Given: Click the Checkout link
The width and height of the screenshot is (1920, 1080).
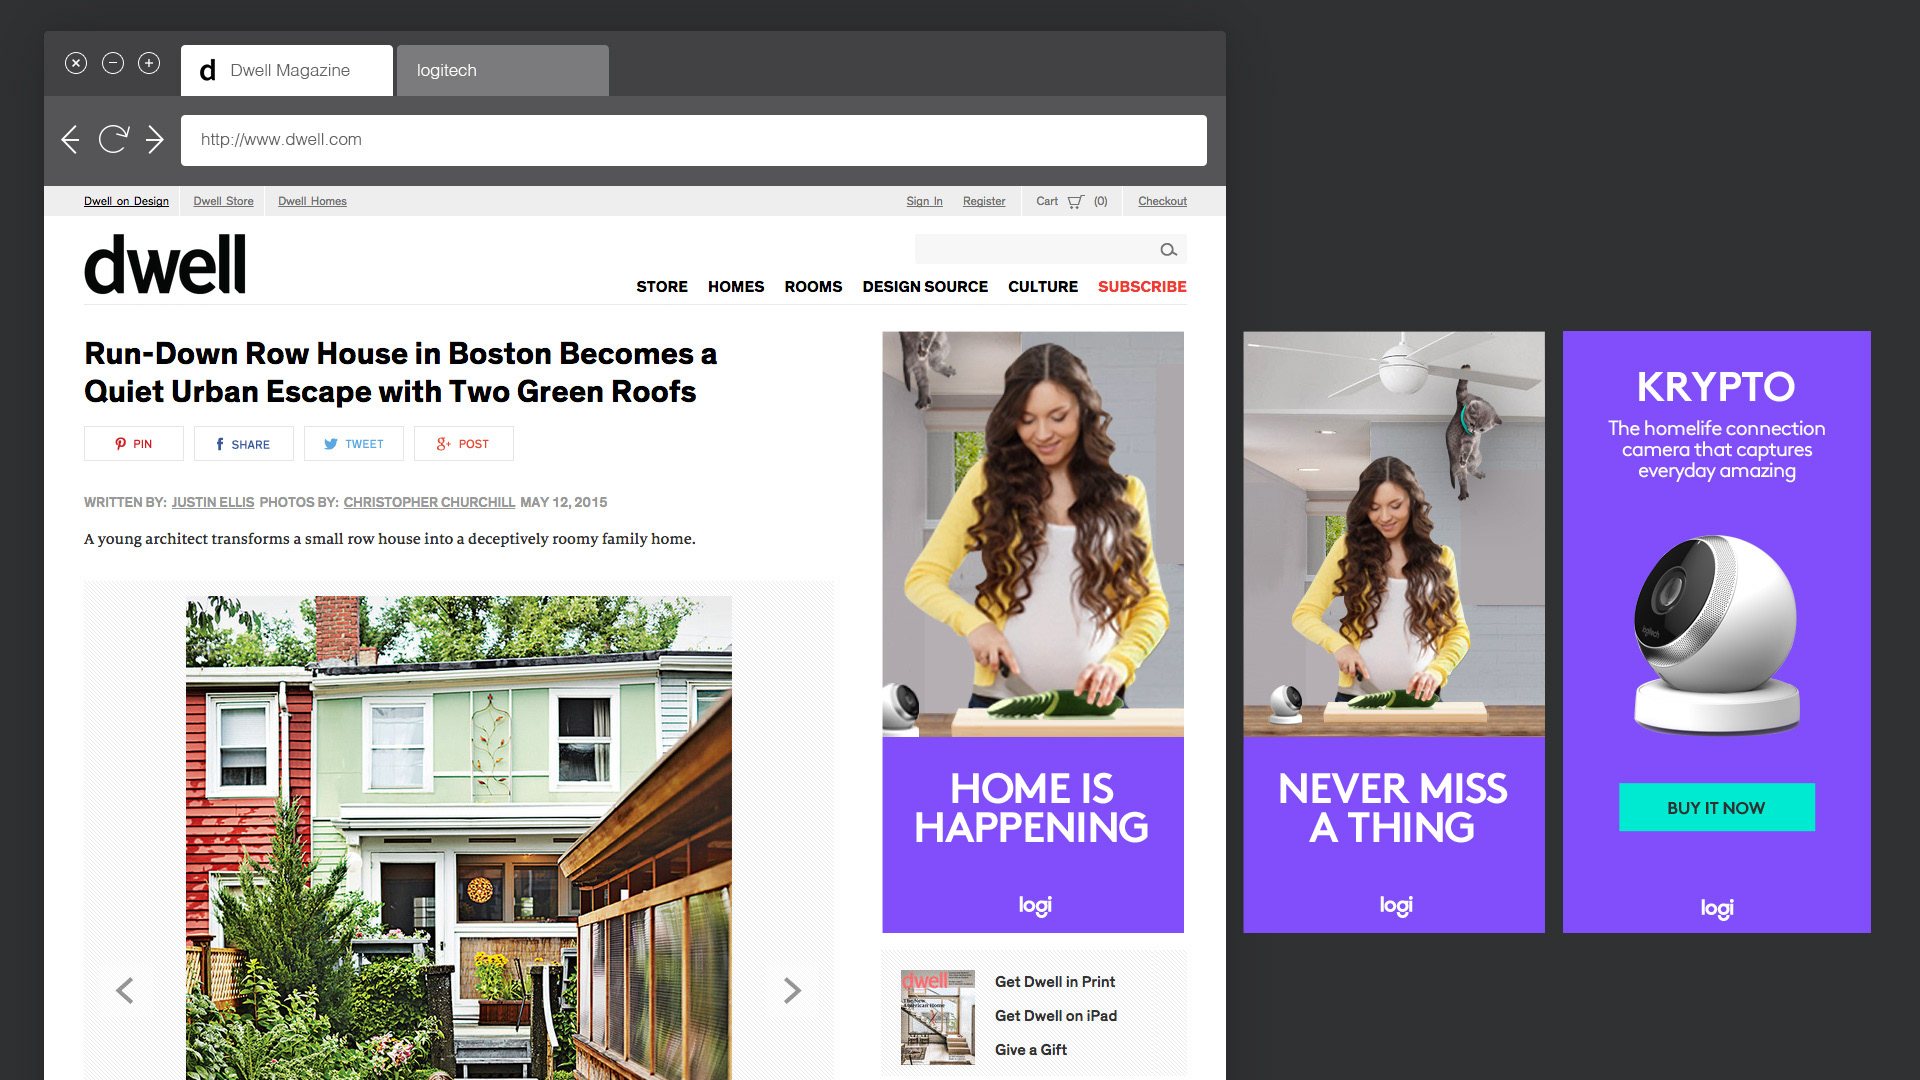Looking at the screenshot, I should click(x=1162, y=201).
